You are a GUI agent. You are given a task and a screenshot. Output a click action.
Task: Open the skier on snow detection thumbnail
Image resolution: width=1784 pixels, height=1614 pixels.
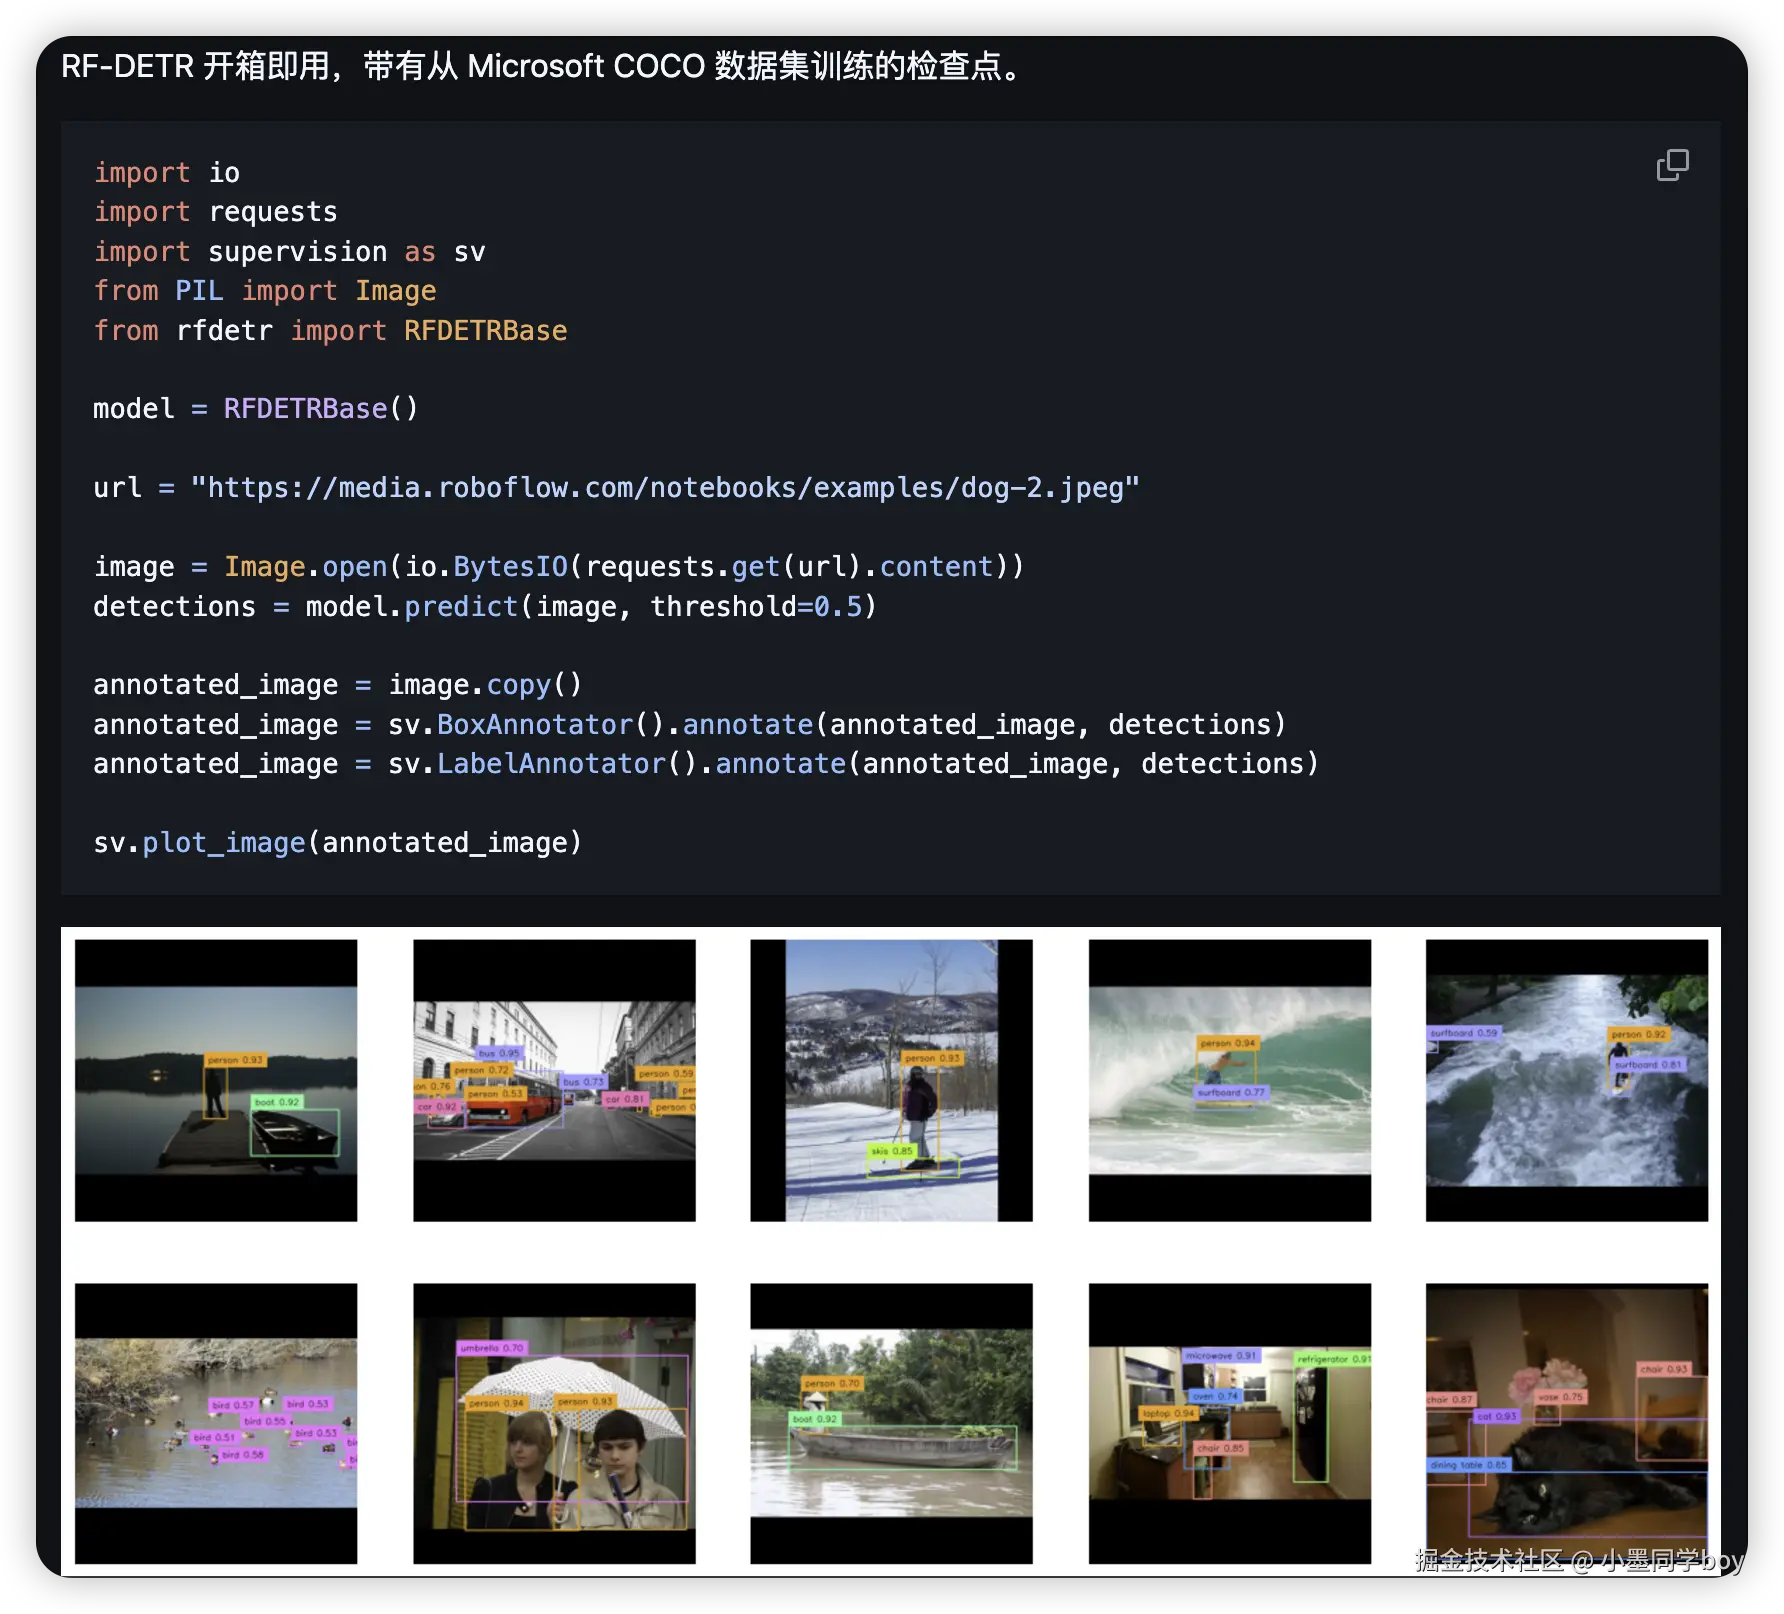(x=891, y=1080)
